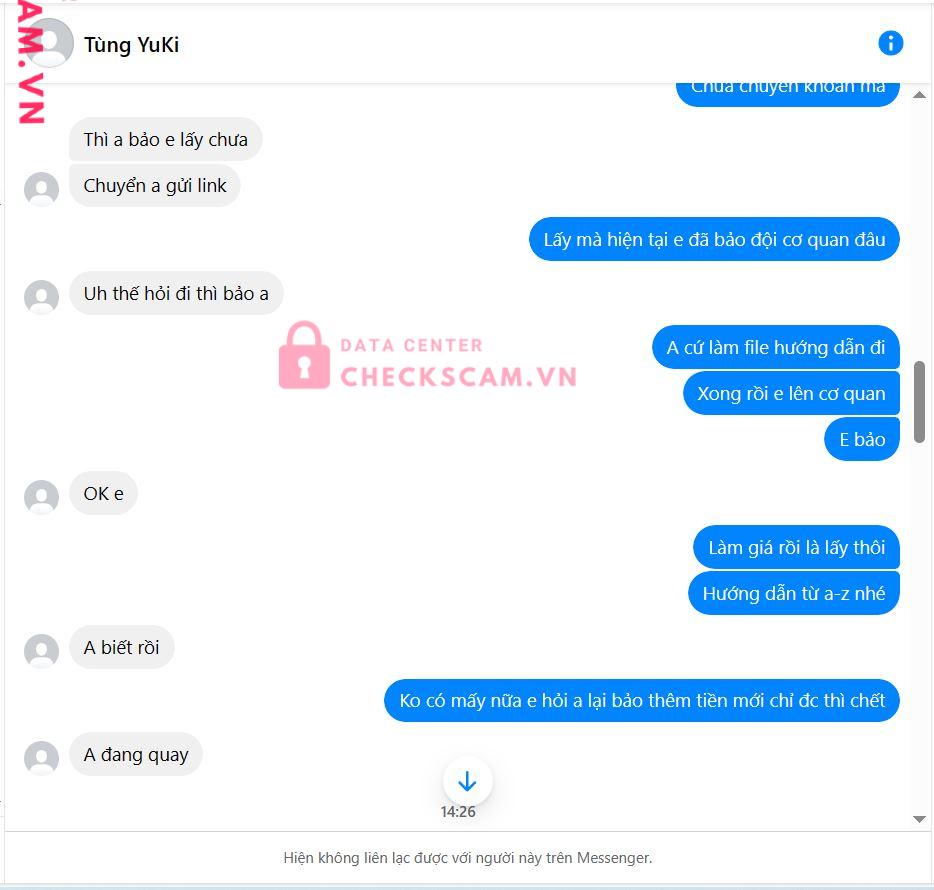Select message 'Lấy mà hiện tại e đã bảo đội cơ quan đâu'
This screenshot has height=890, width=934.
coord(714,239)
